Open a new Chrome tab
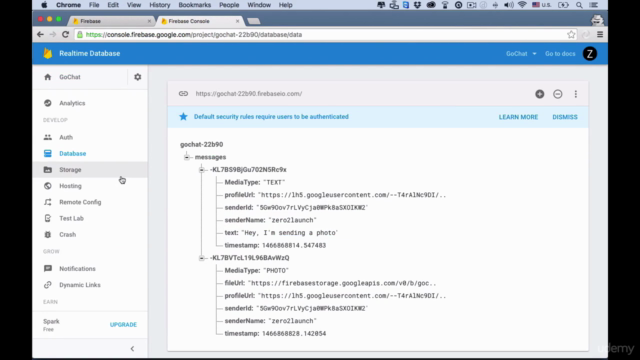The height and width of the screenshot is (360, 640). (253, 21)
